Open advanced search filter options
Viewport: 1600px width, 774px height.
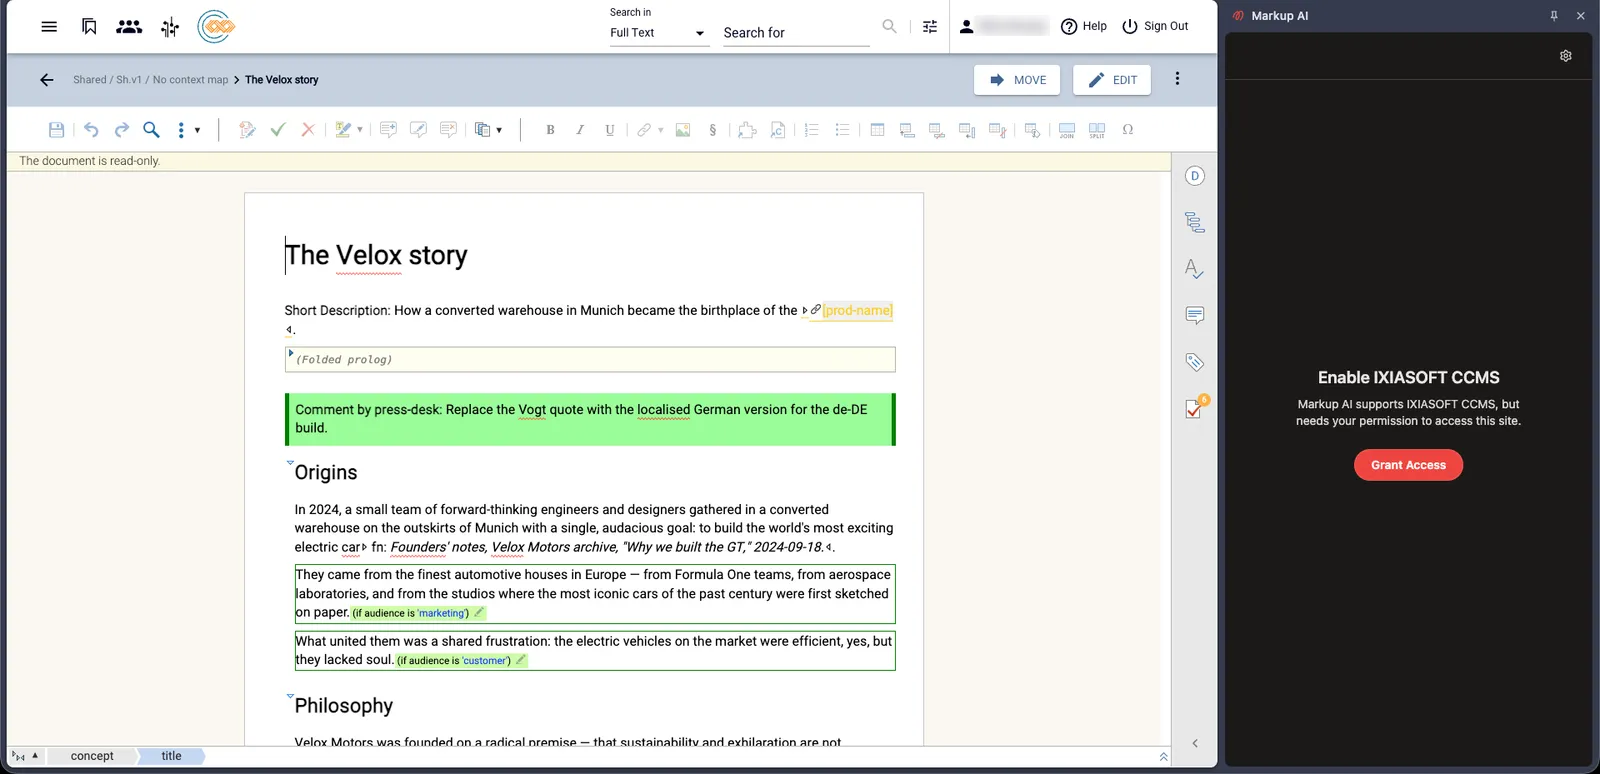tap(930, 27)
